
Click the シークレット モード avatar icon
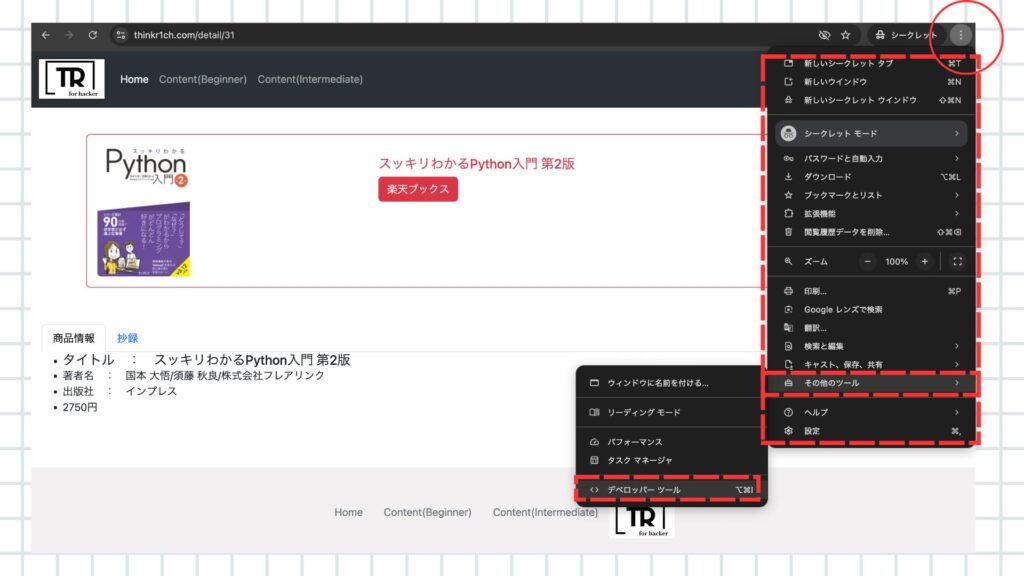[x=788, y=133]
